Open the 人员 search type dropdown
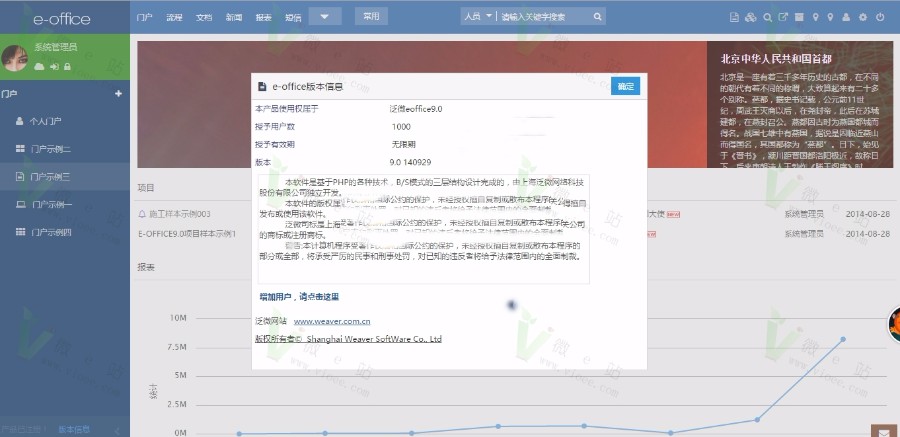 [478, 17]
